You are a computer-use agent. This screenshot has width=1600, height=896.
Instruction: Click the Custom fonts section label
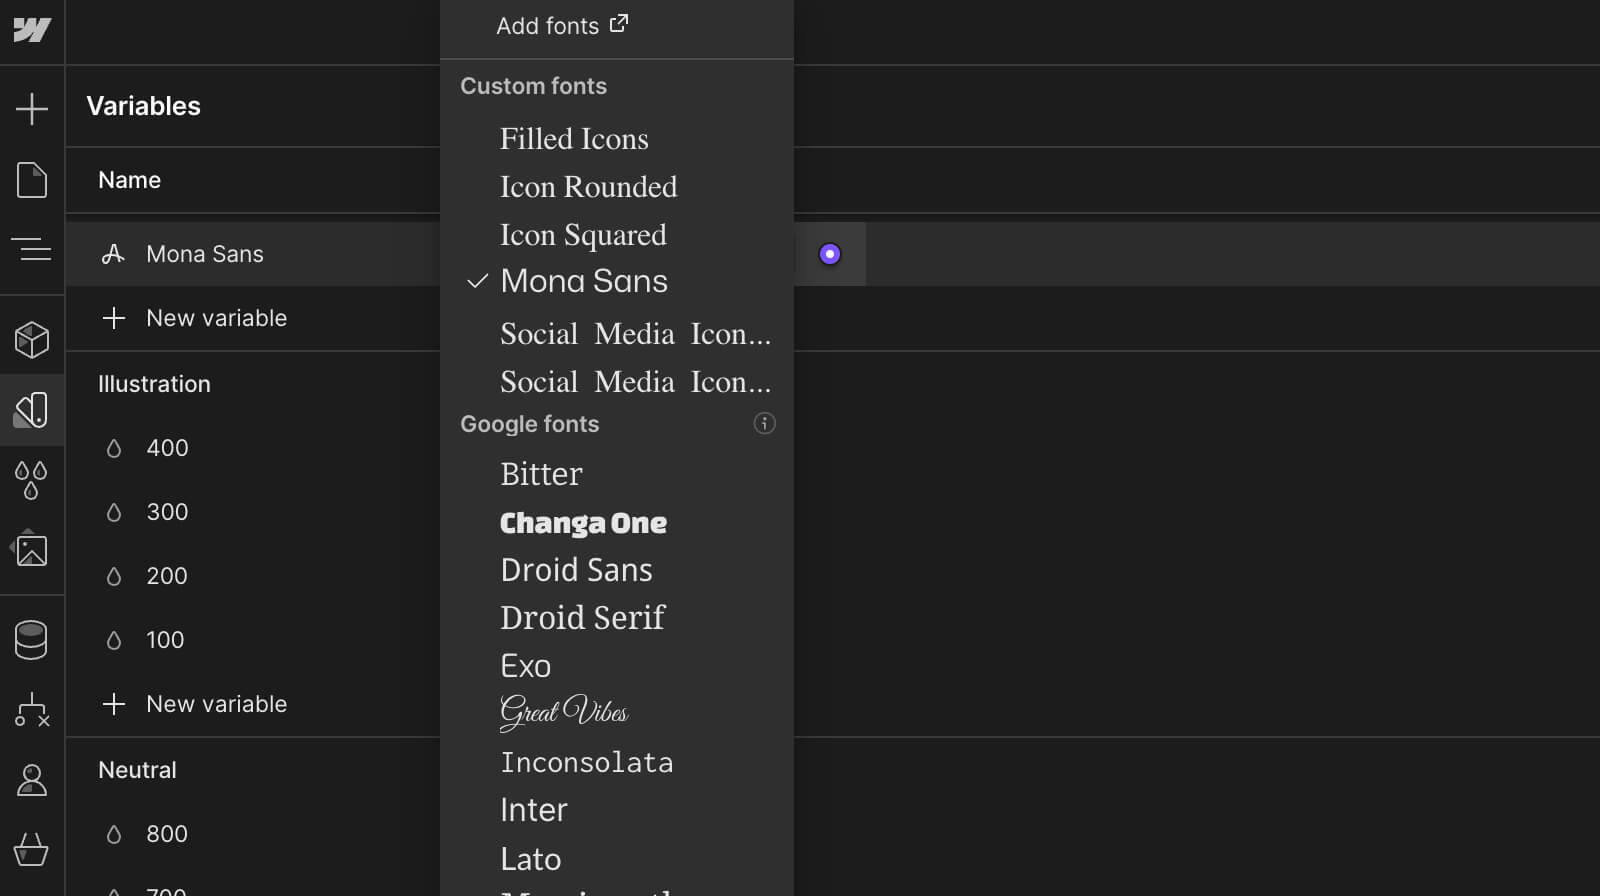click(533, 86)
